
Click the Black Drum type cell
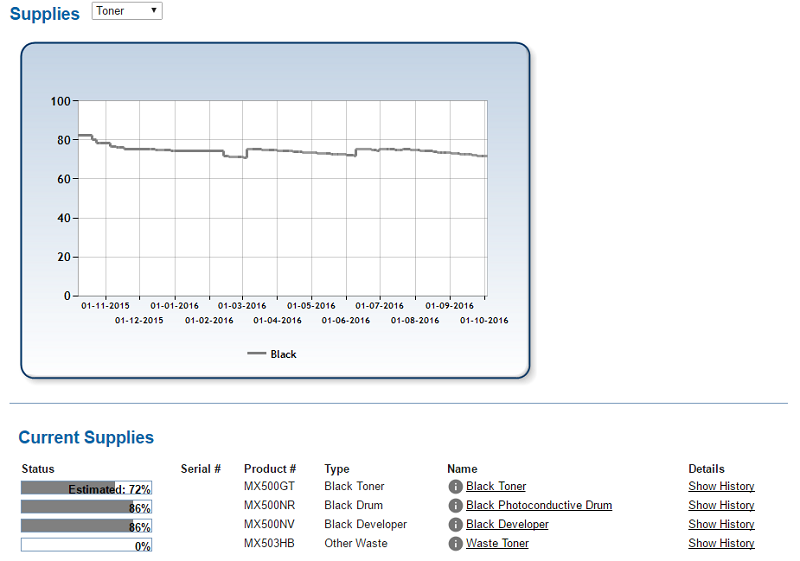tap(353, 505)
